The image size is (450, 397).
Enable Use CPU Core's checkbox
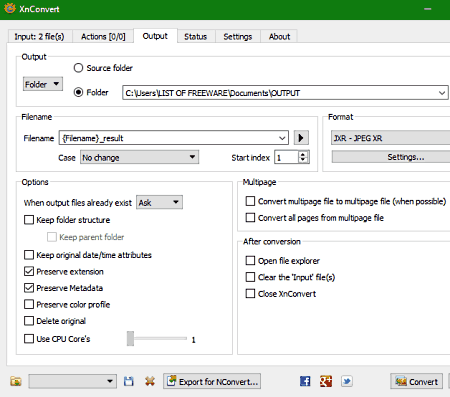29,339
